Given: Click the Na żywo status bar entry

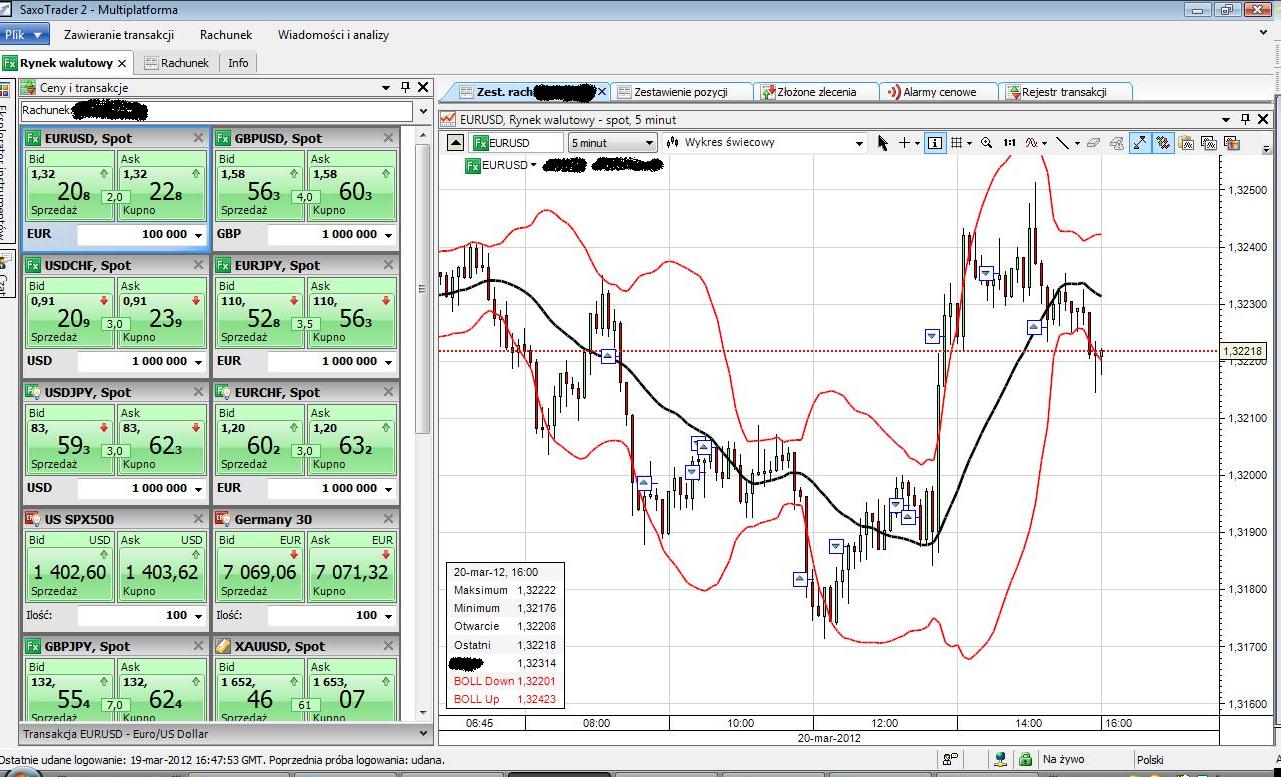Looking at the screenshot, I should coord(1063,760).
